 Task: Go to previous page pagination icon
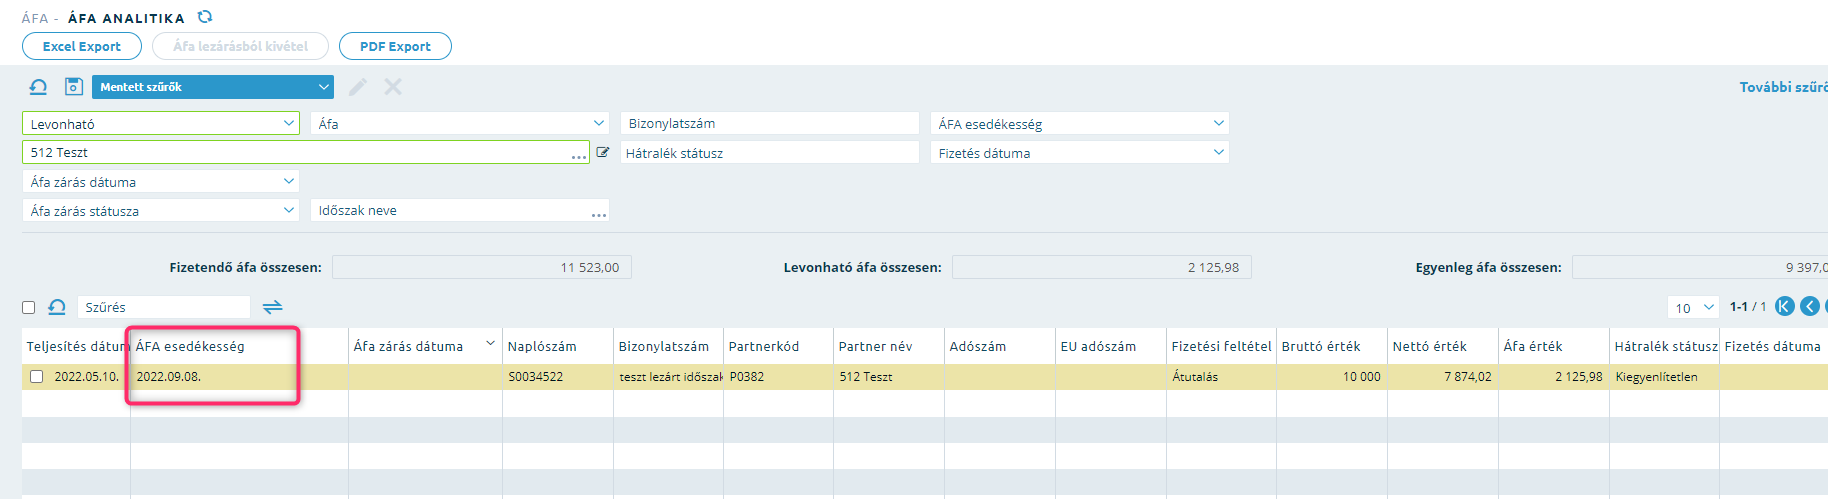1809,306
